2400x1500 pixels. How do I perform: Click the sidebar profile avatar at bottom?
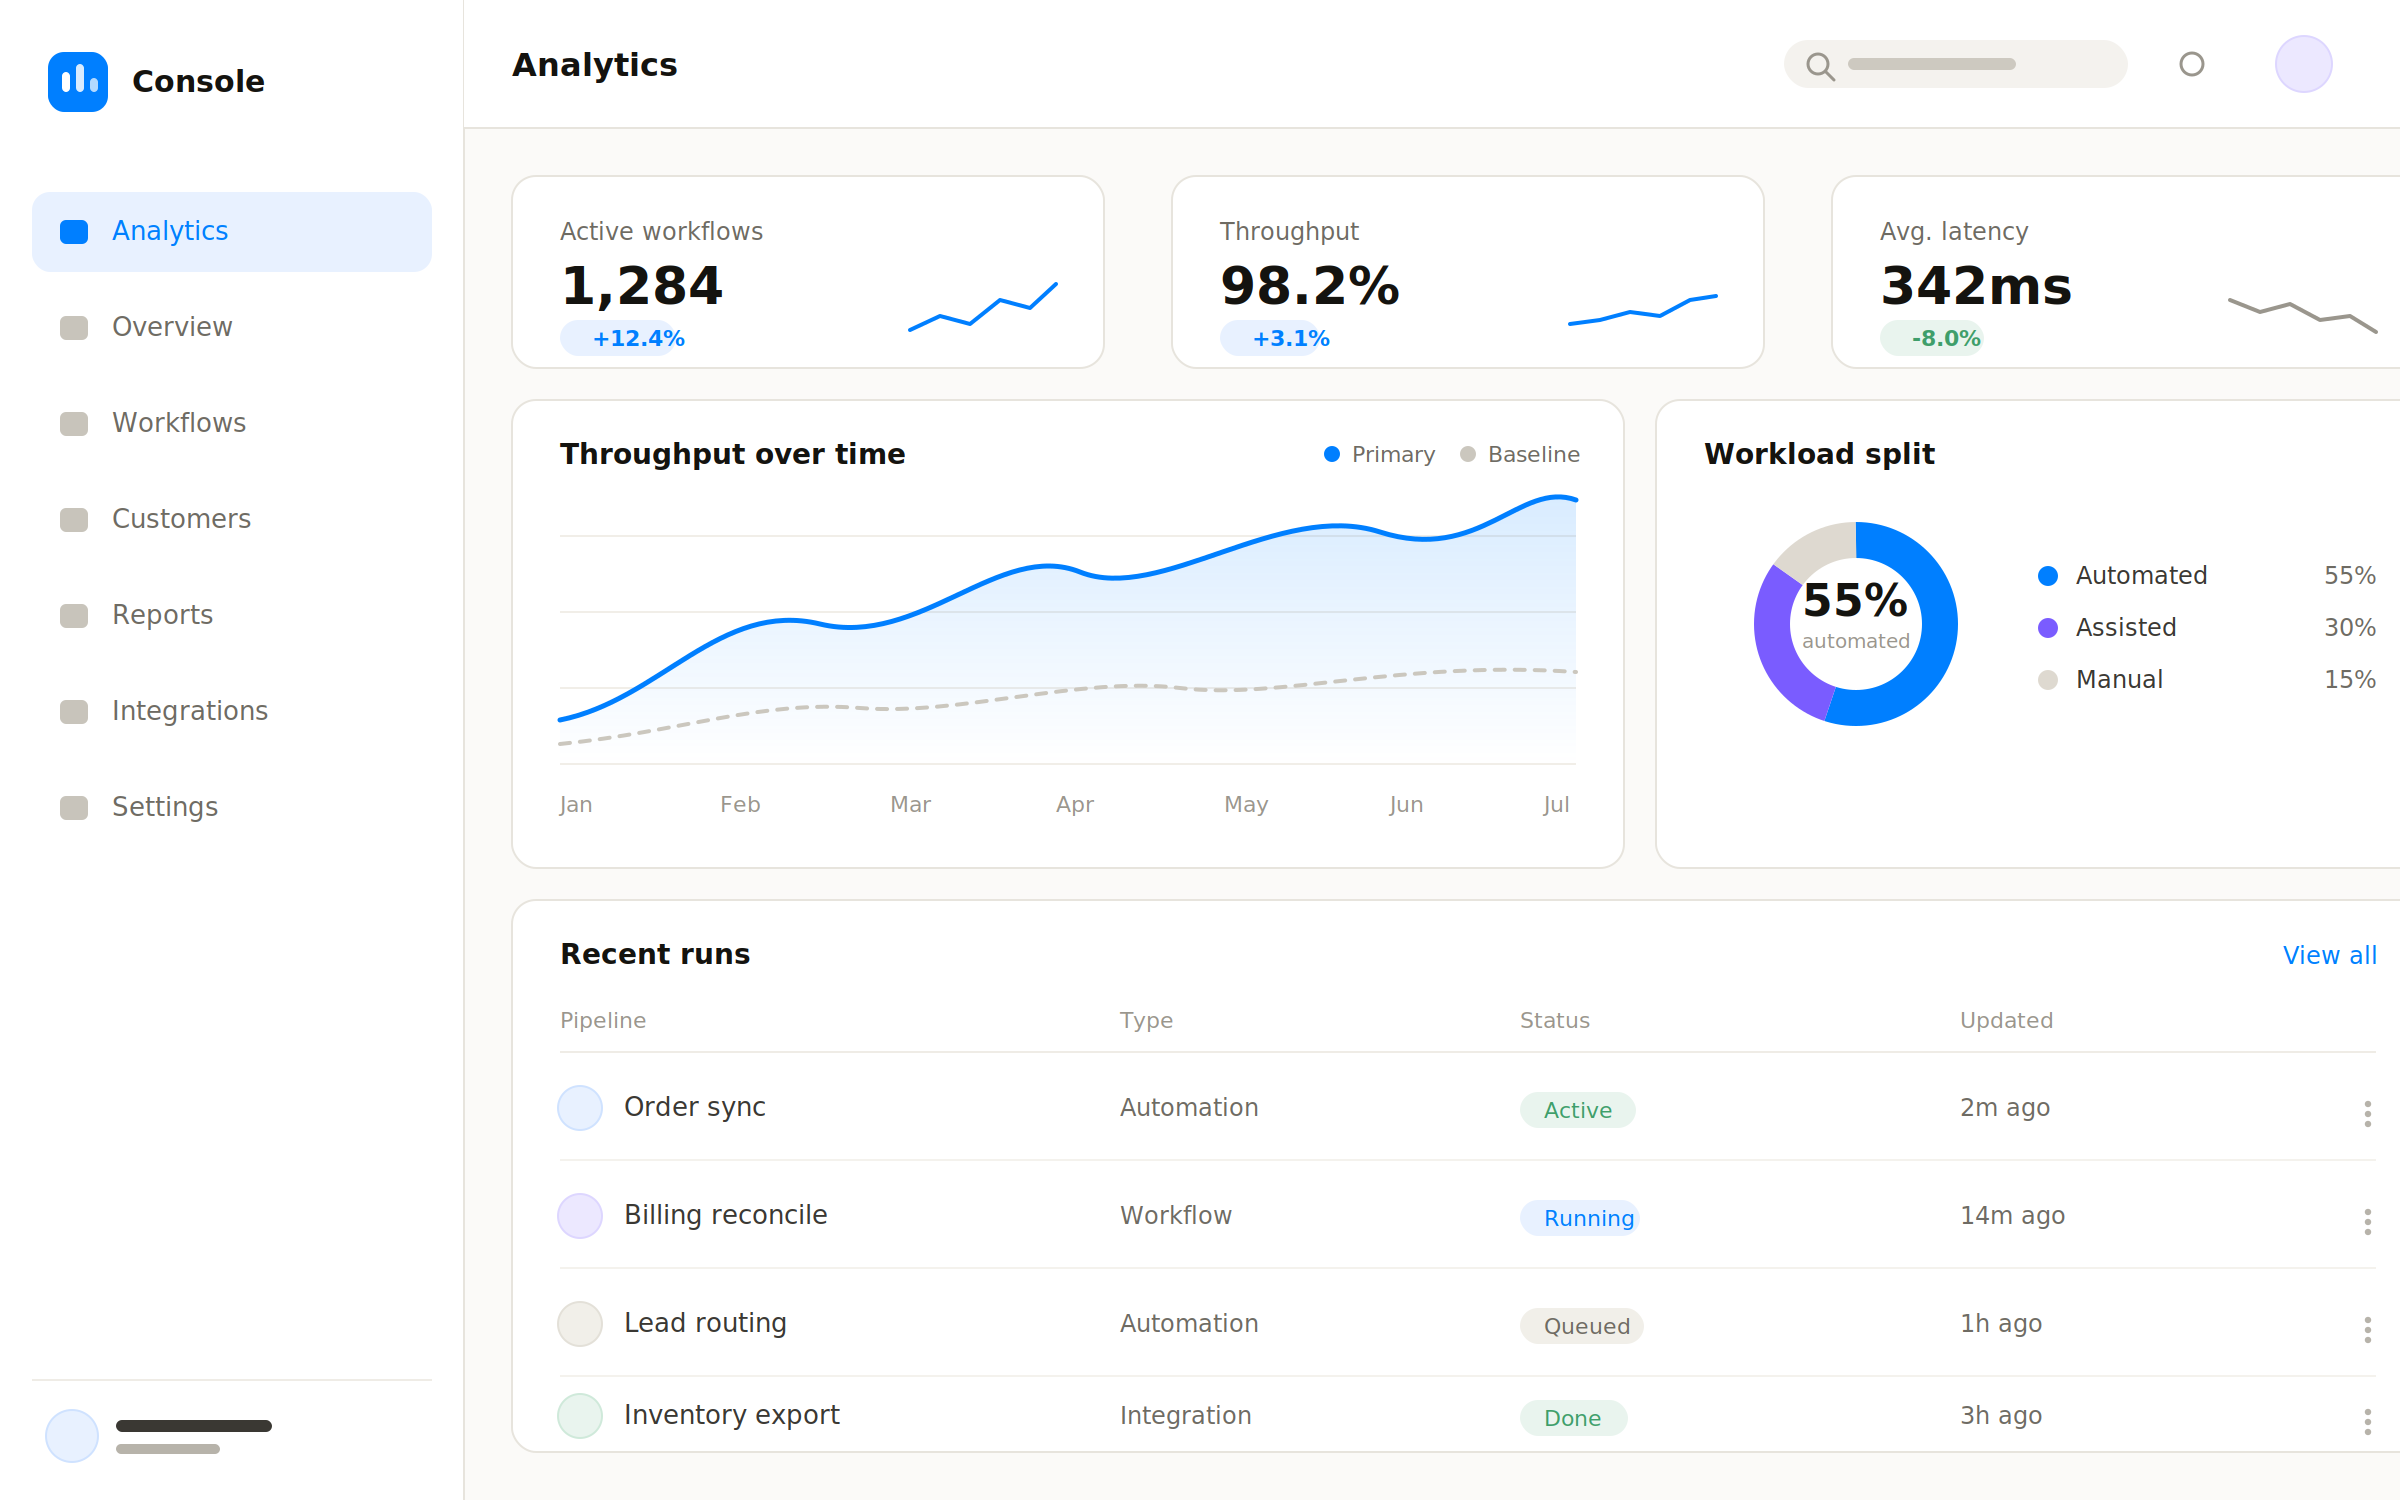[x=72, y=1436]
